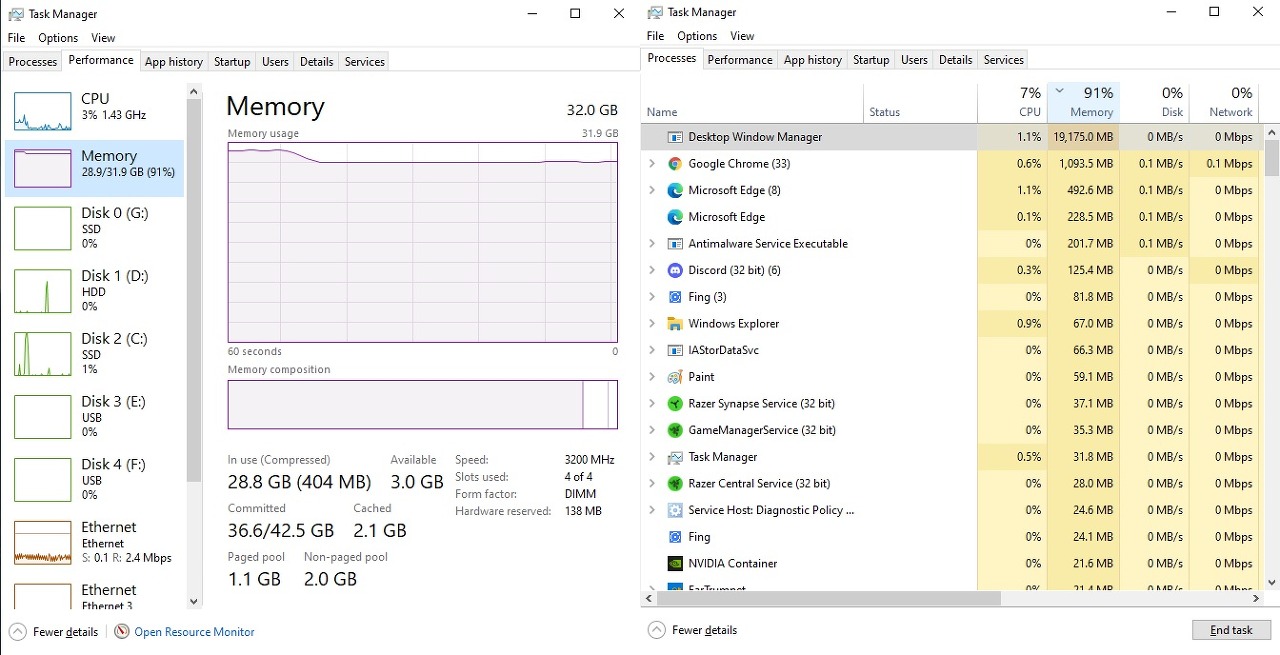Click the Razer Synapse Service icon
The image size is (1280, 655).
point(675,404)
